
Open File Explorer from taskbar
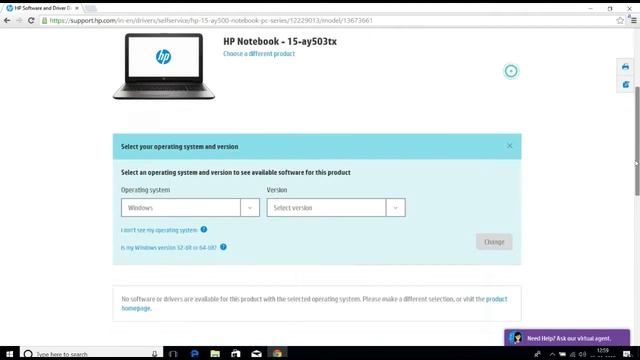coord(215,354)
